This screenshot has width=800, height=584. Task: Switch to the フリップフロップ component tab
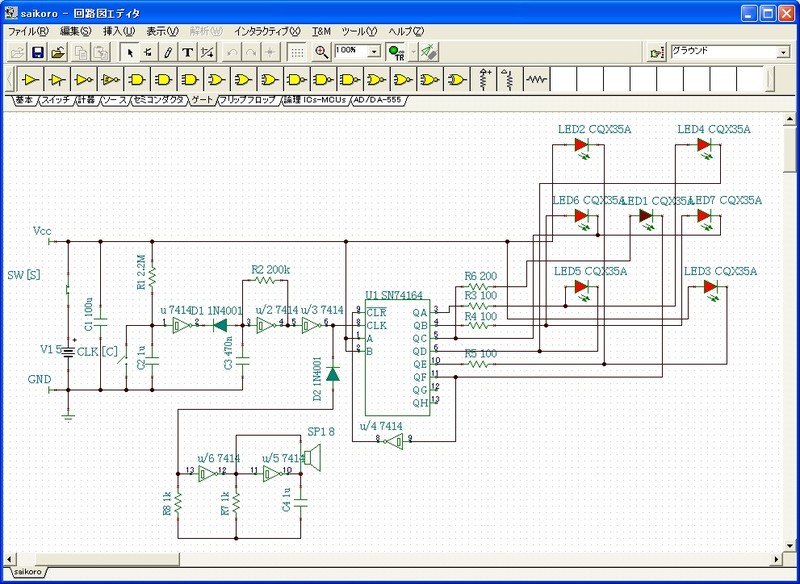click(x=247, y=101)
